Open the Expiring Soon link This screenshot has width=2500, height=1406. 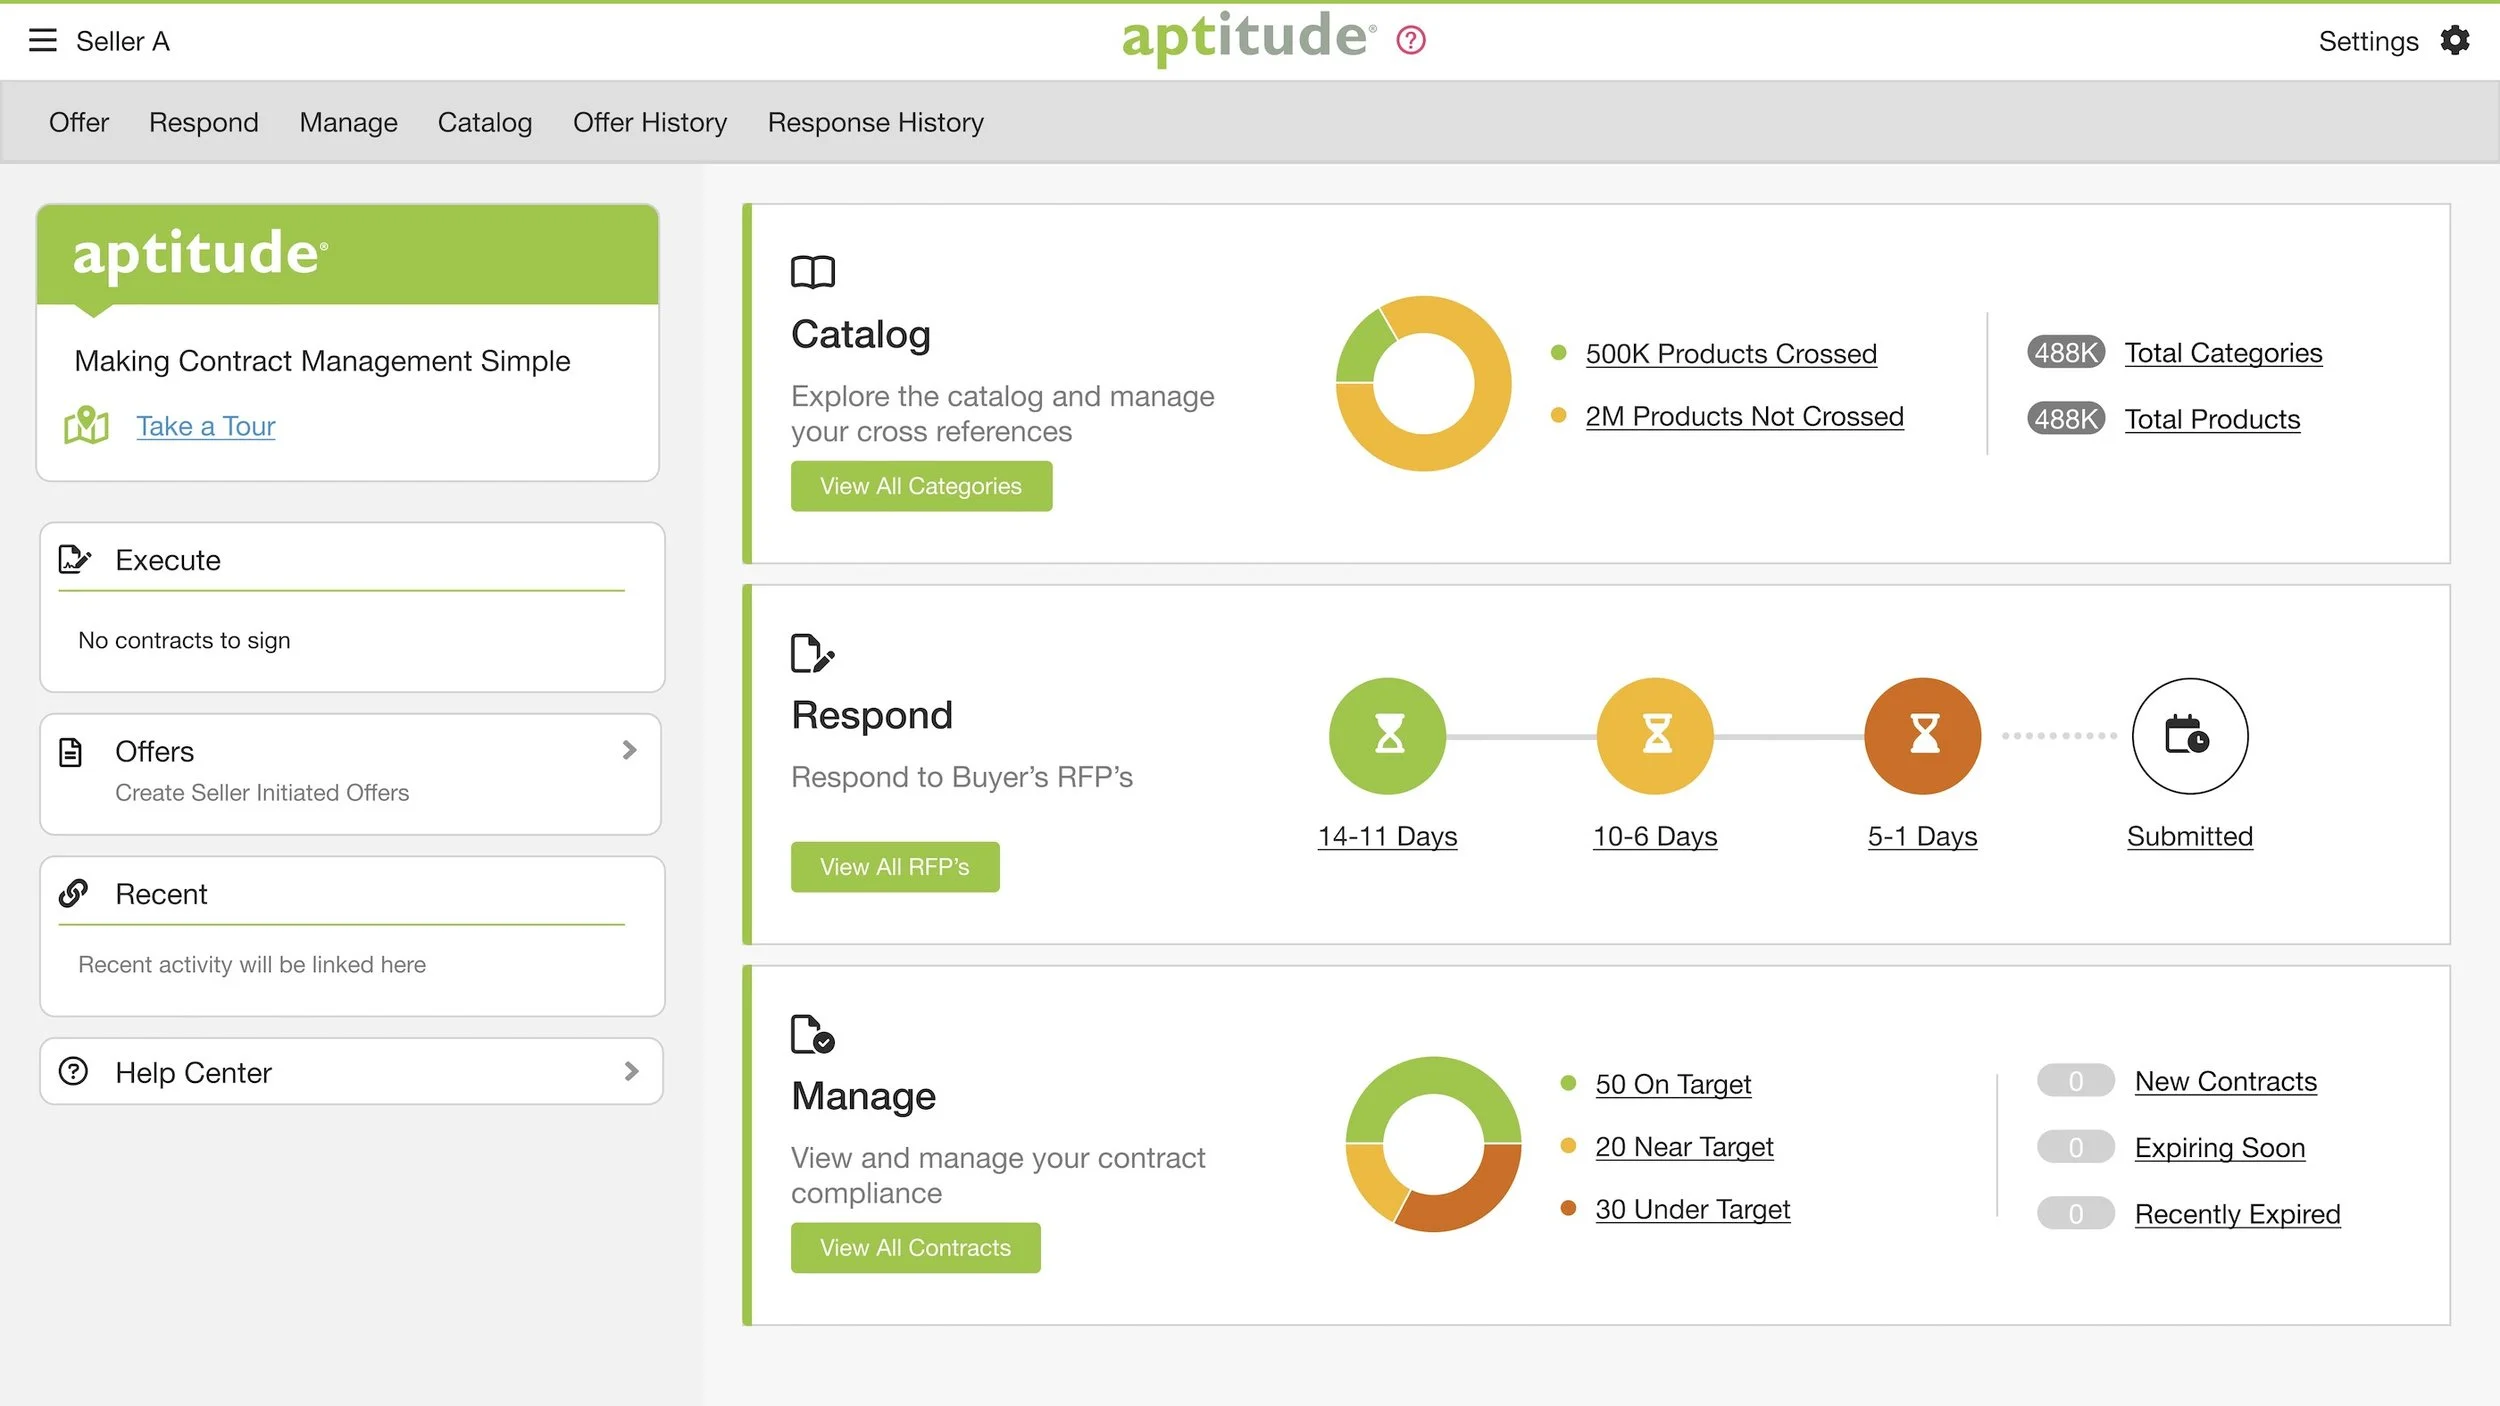(x=2219, y=1148)
